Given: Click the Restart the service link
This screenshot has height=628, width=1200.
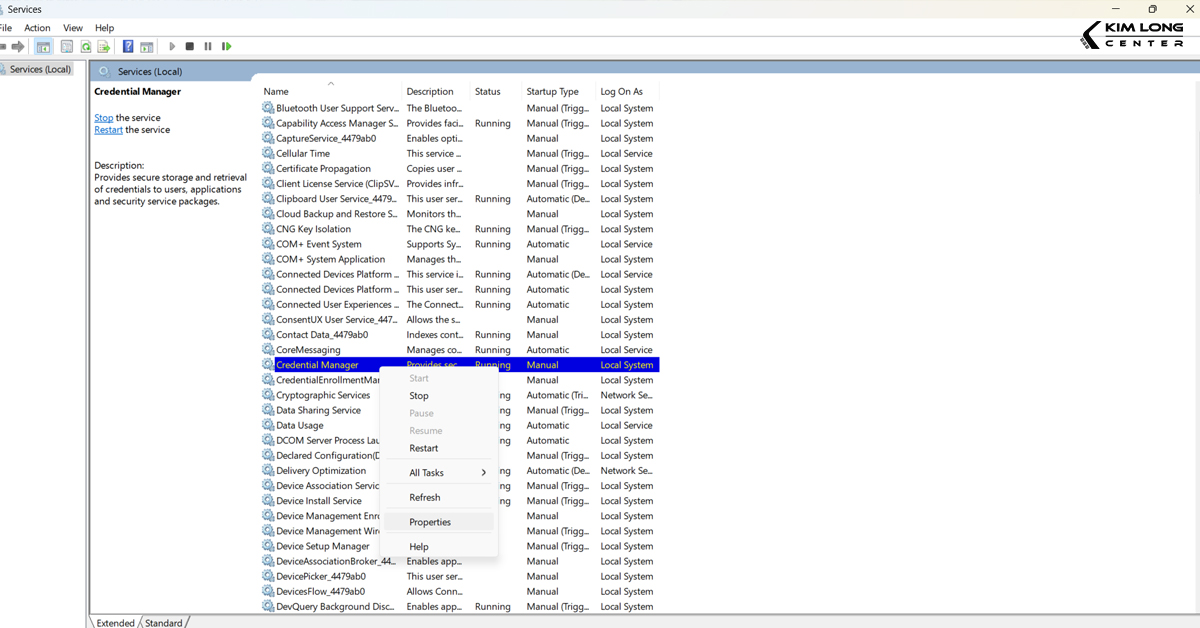Looking at the screenshot, I should click(107, 129).
